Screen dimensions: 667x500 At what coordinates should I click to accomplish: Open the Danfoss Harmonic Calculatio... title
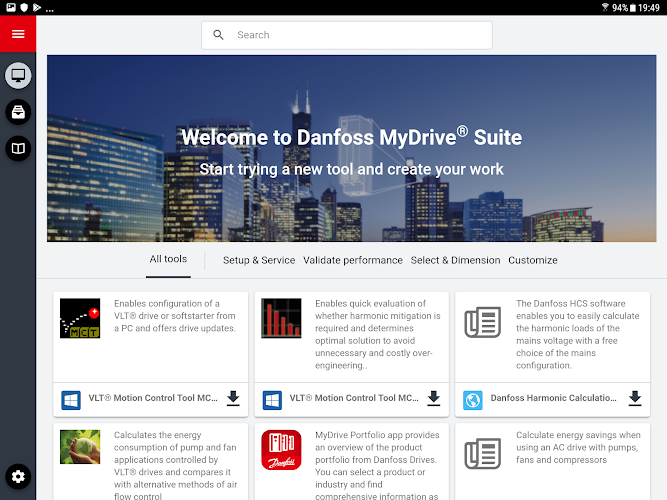click(553, 398)
